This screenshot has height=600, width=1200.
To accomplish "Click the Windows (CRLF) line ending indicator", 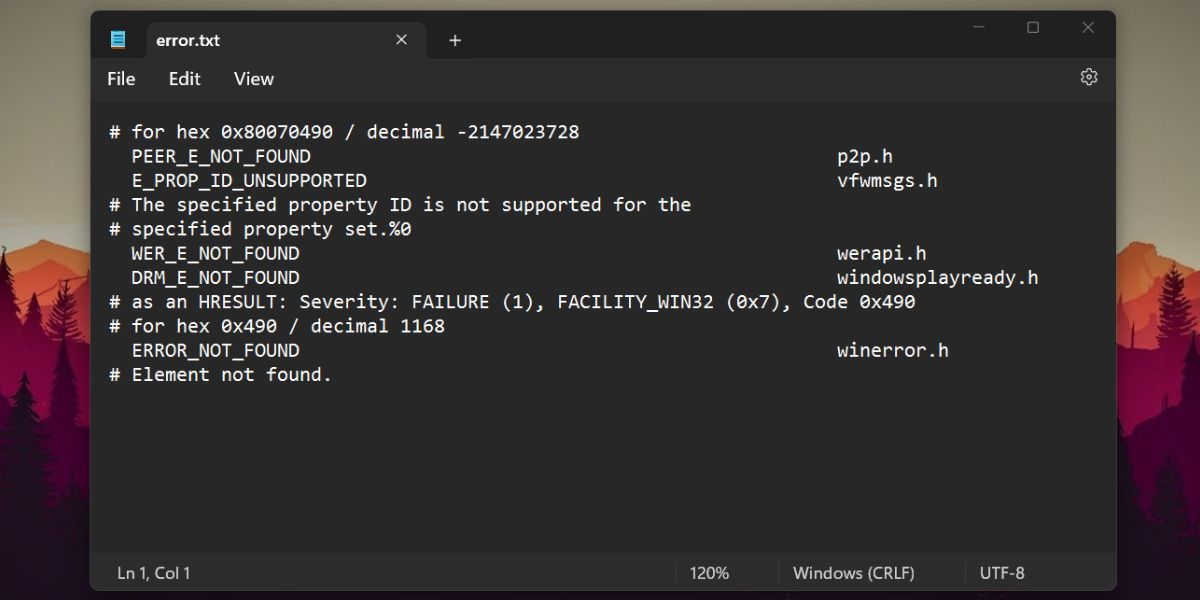I will (x=853, y=573).
